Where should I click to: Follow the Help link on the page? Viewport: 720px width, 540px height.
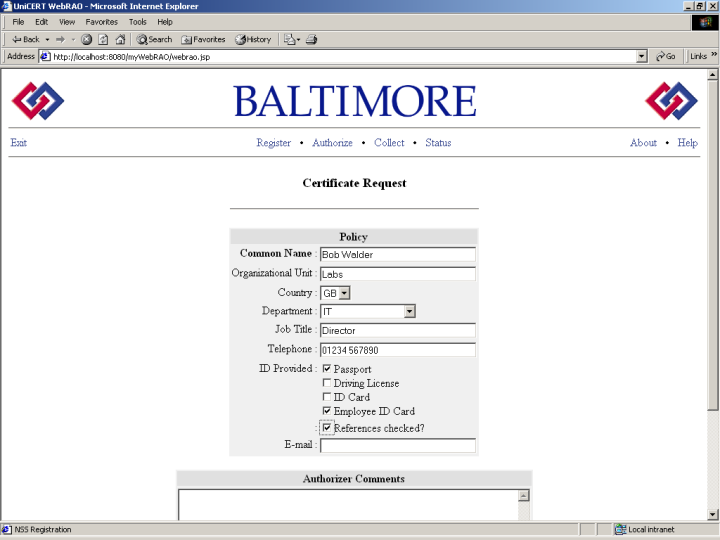pyautogui.click(x=687, y=143)
